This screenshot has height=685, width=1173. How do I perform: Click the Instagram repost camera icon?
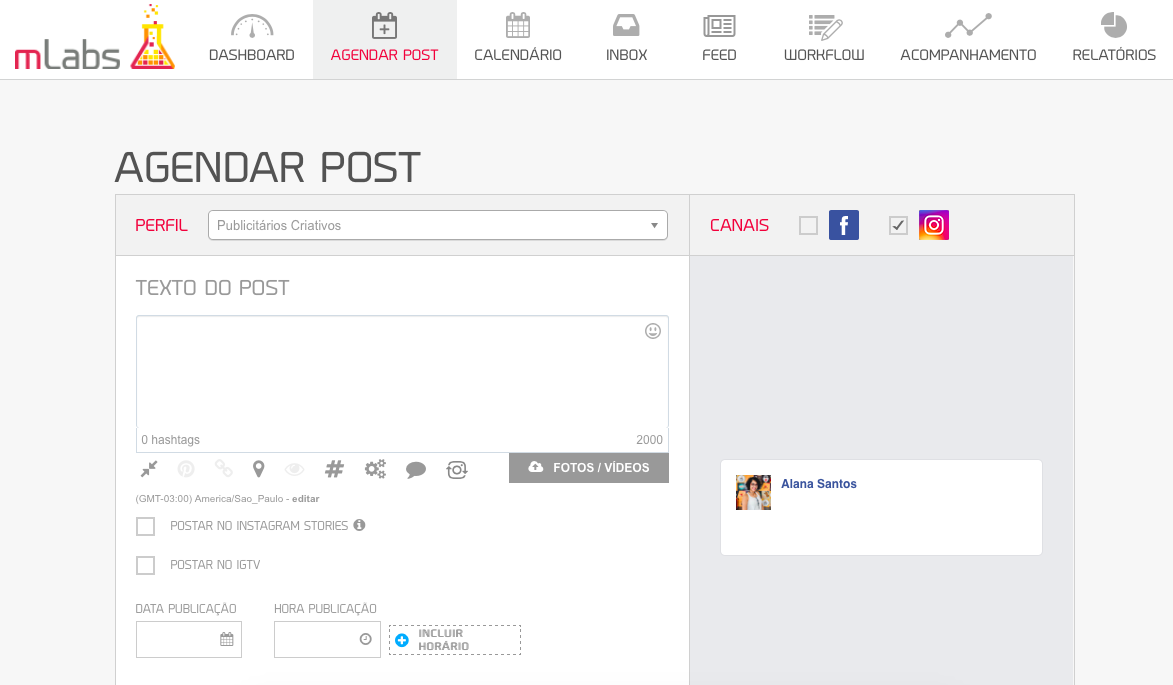457,469
